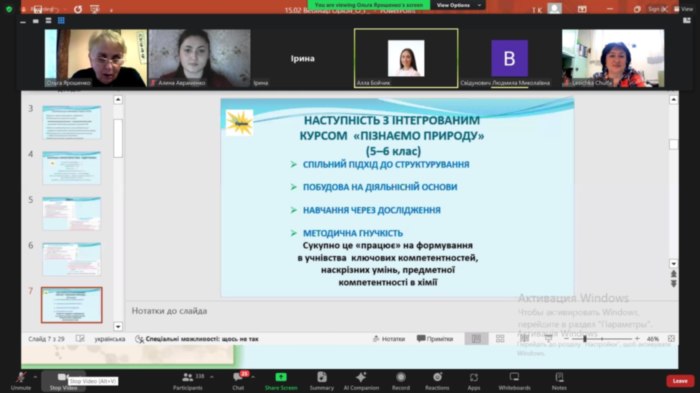Unmute the microphone

[21, 377]
